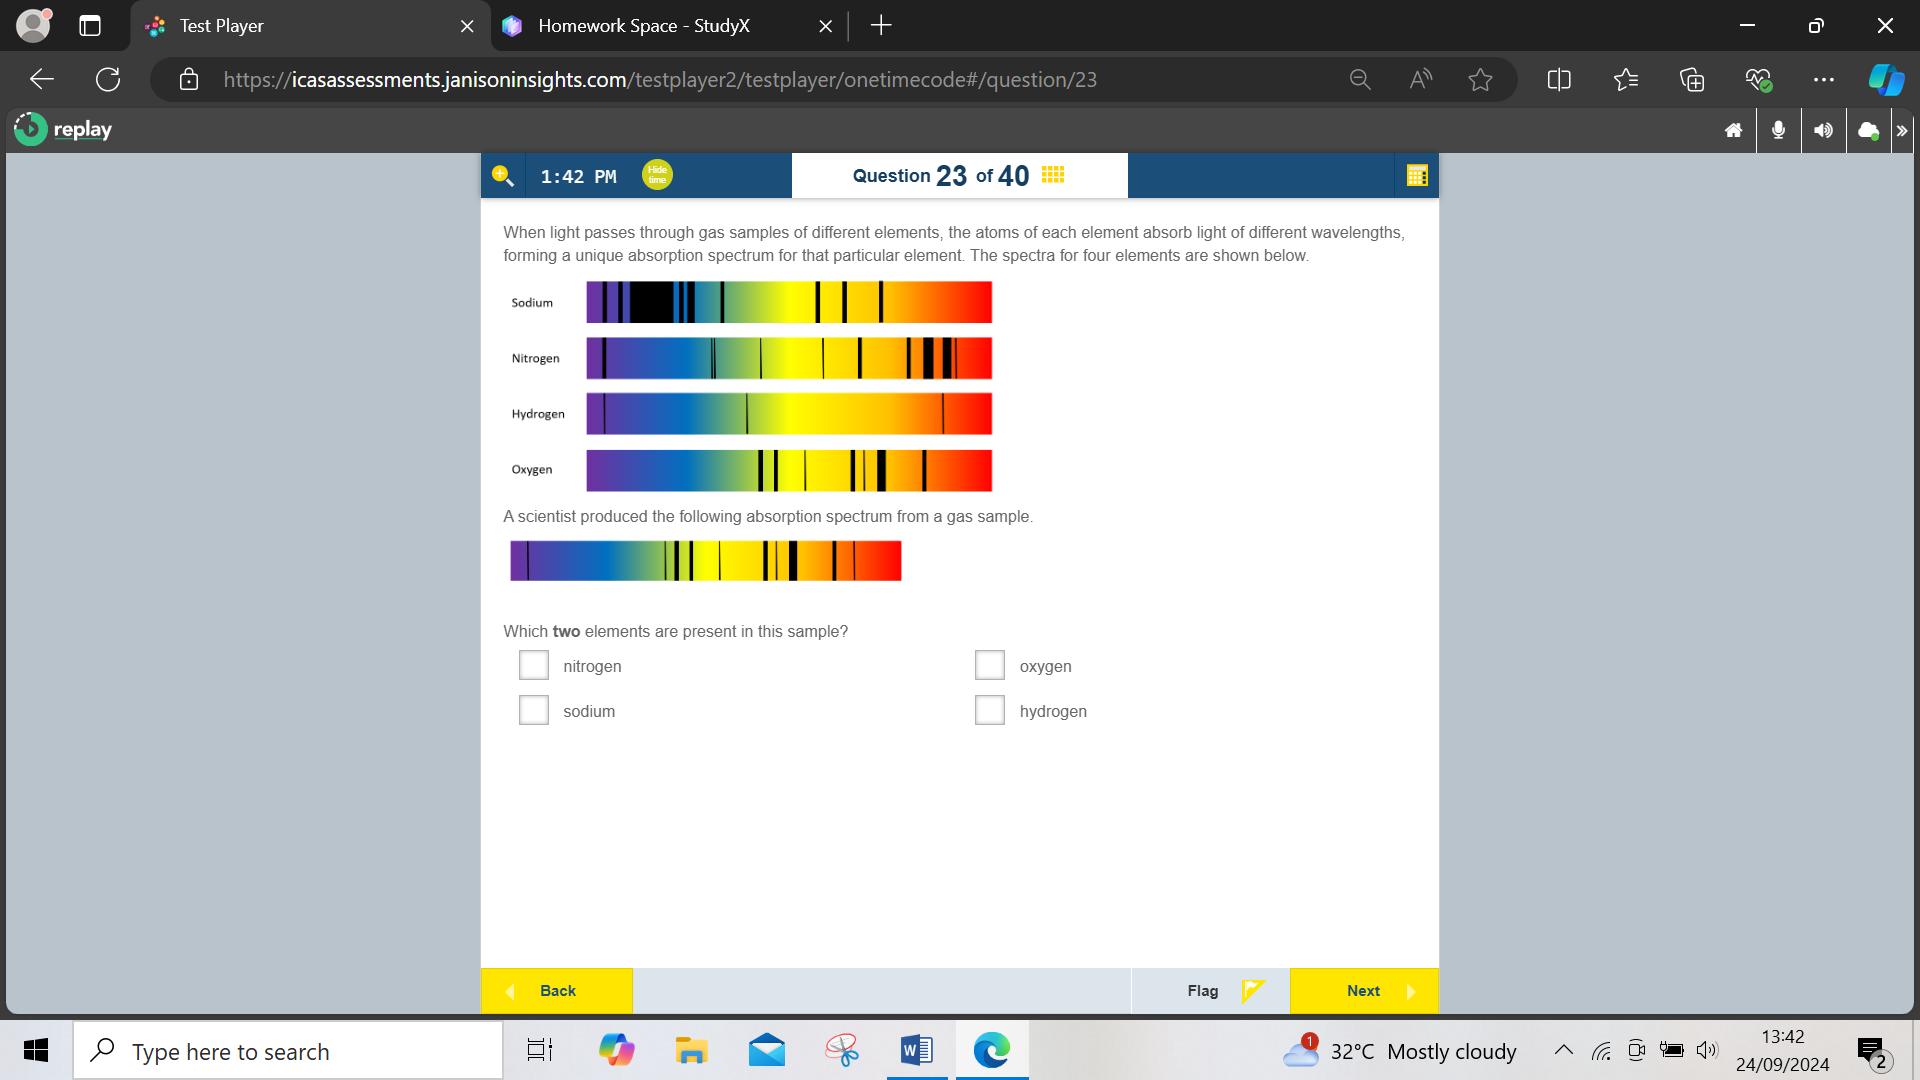
Task: Click the address bar URL
Action: click(660, 80)
